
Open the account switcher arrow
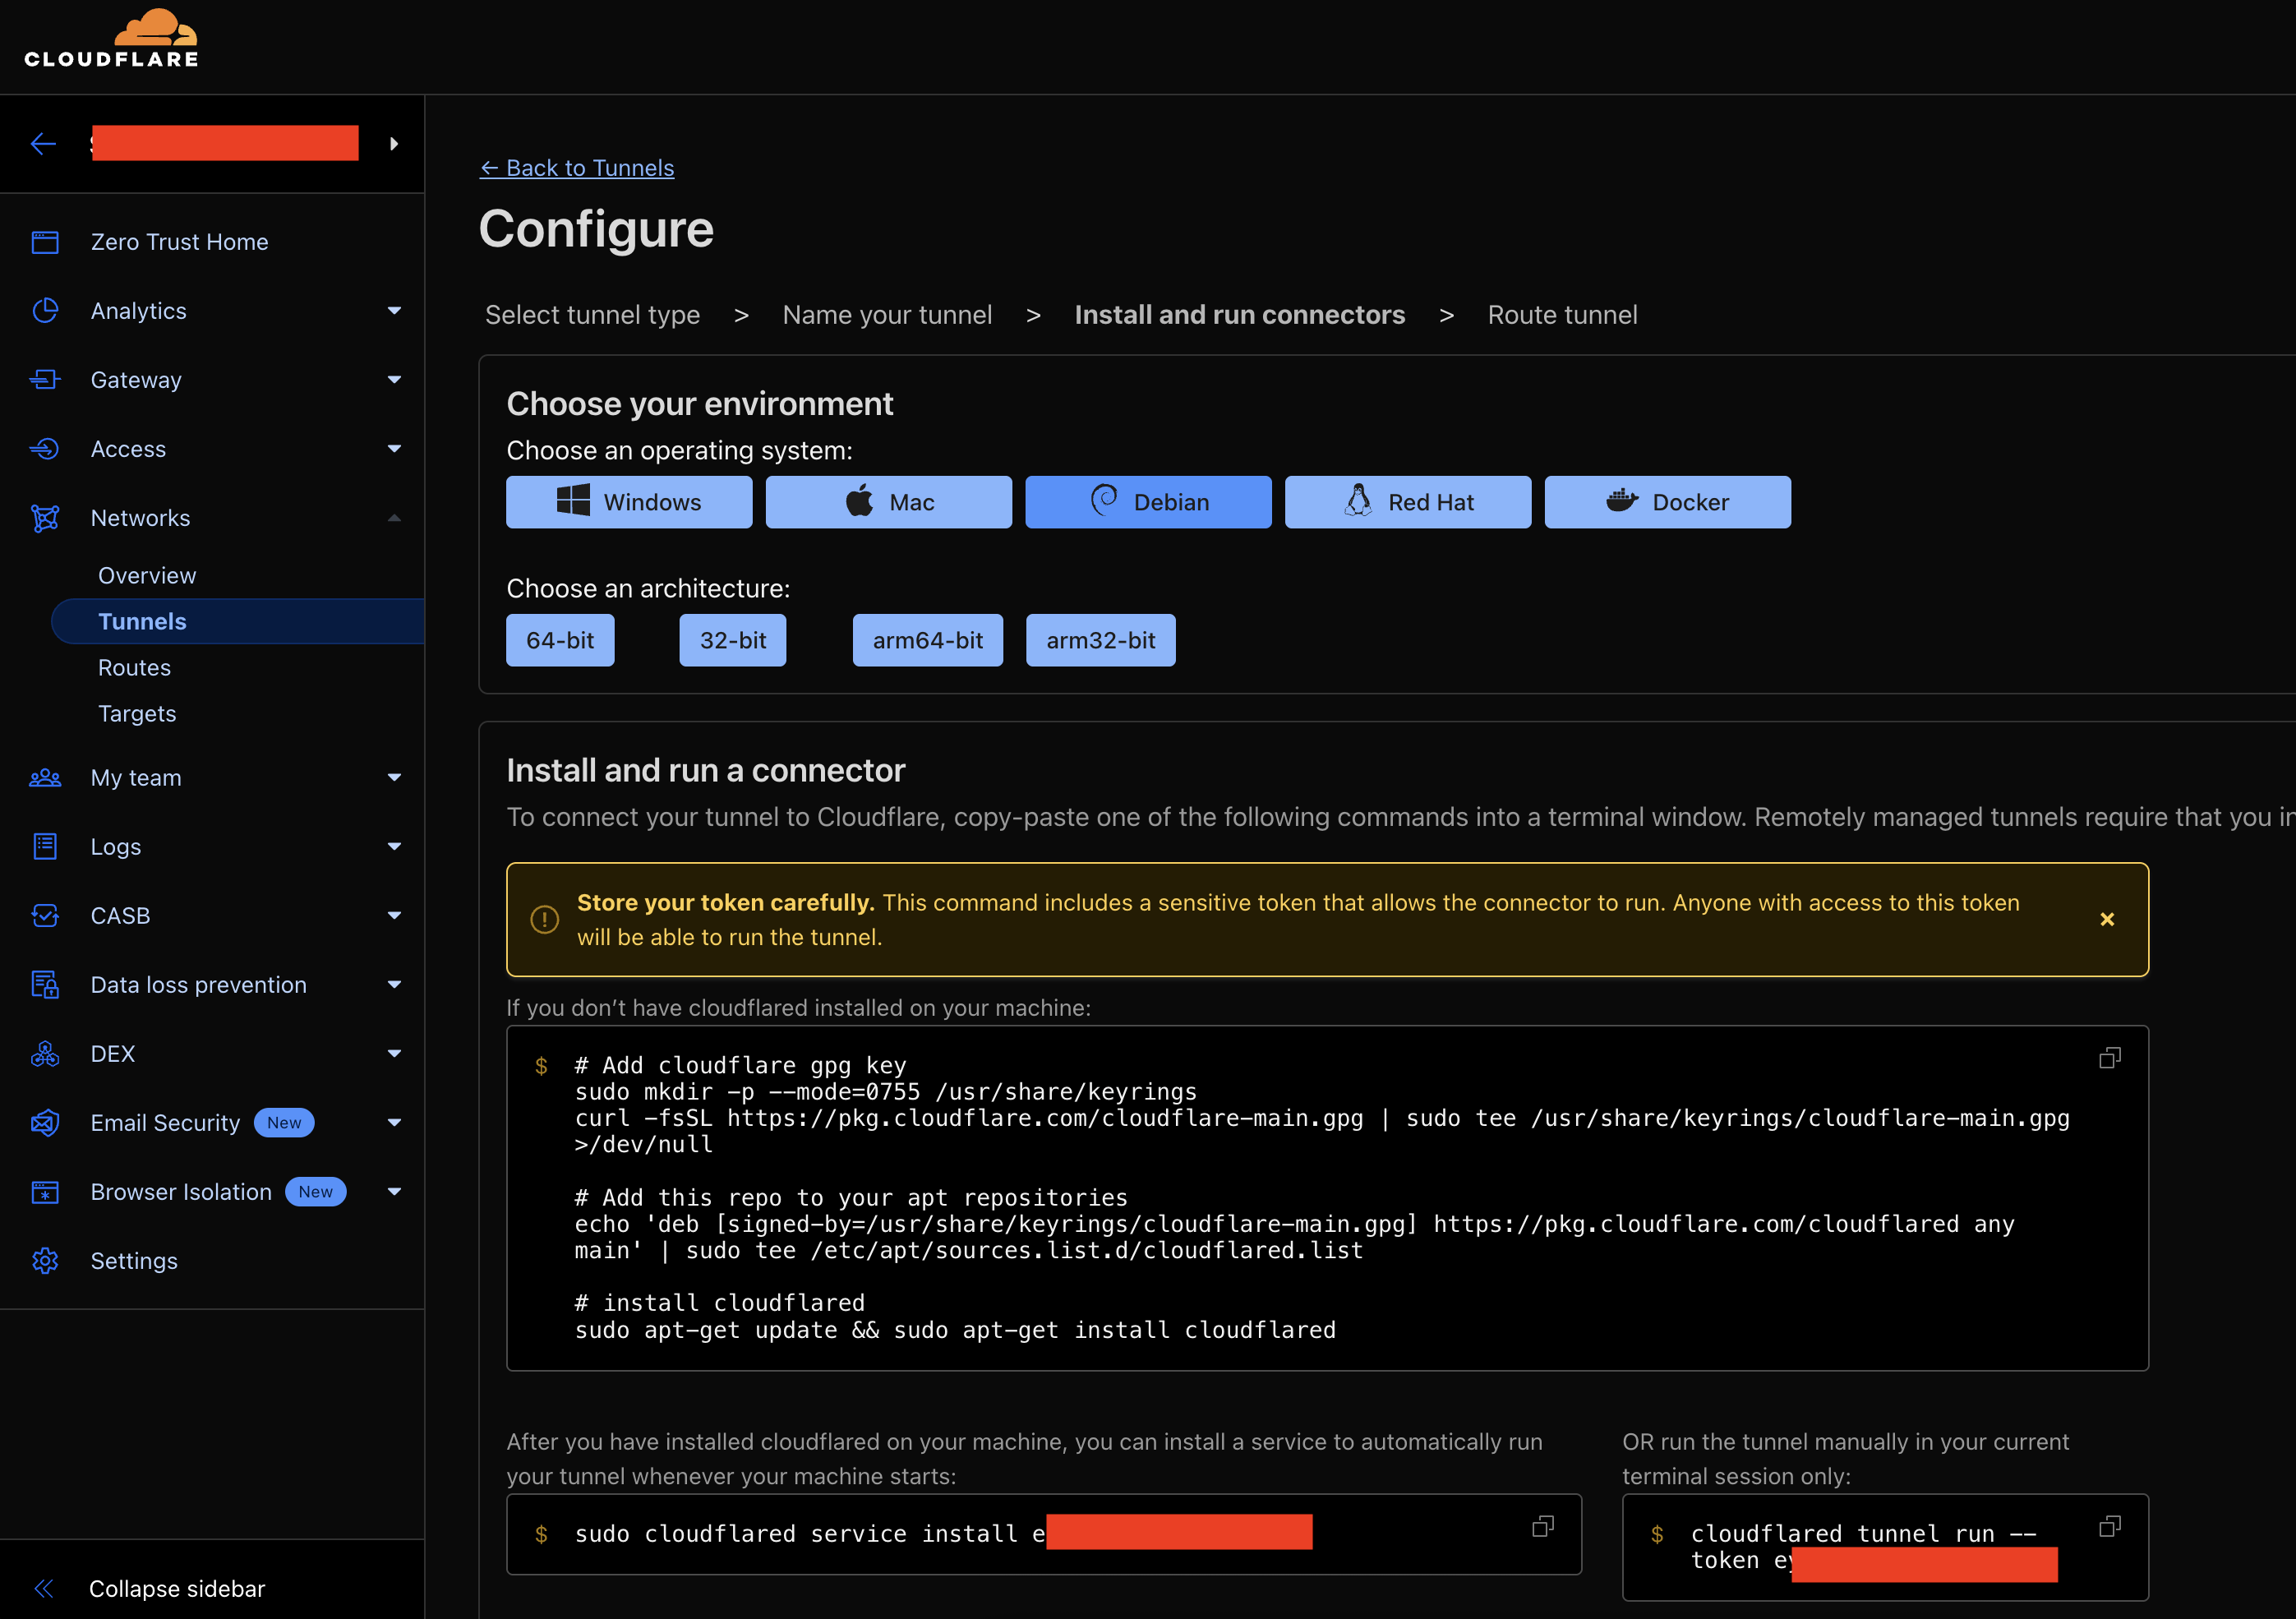coord(394,144)
